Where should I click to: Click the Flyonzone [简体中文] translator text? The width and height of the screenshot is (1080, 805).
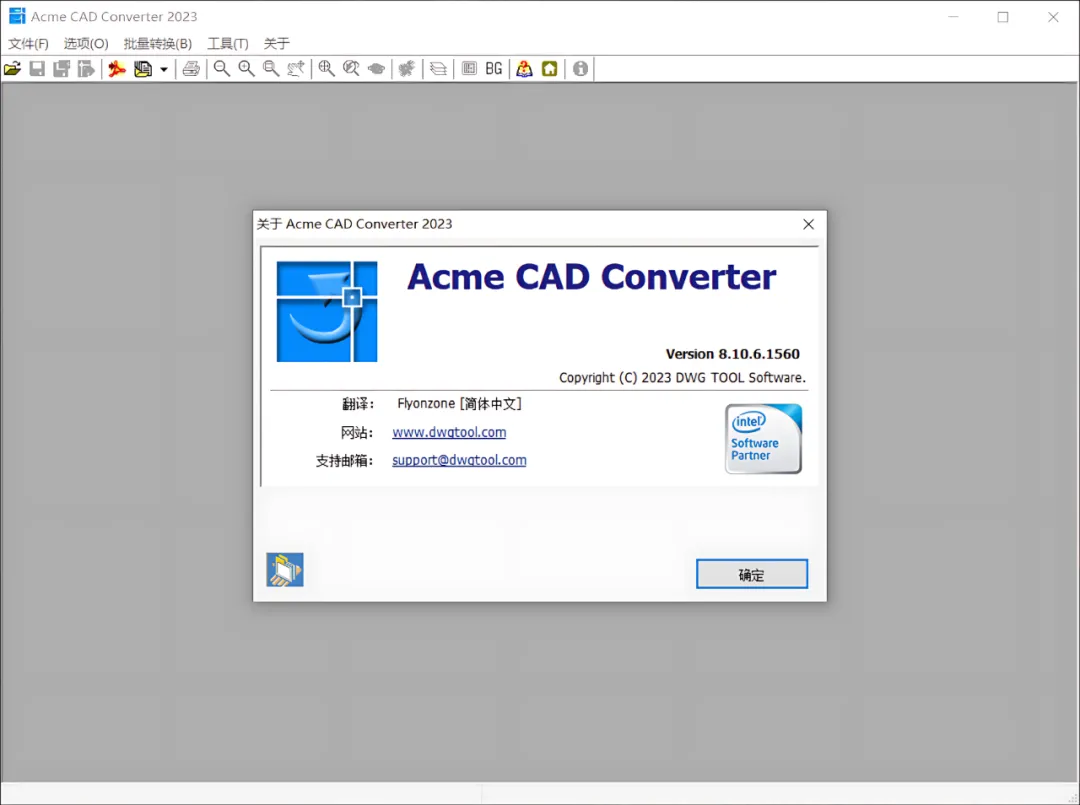pos(459,404)
